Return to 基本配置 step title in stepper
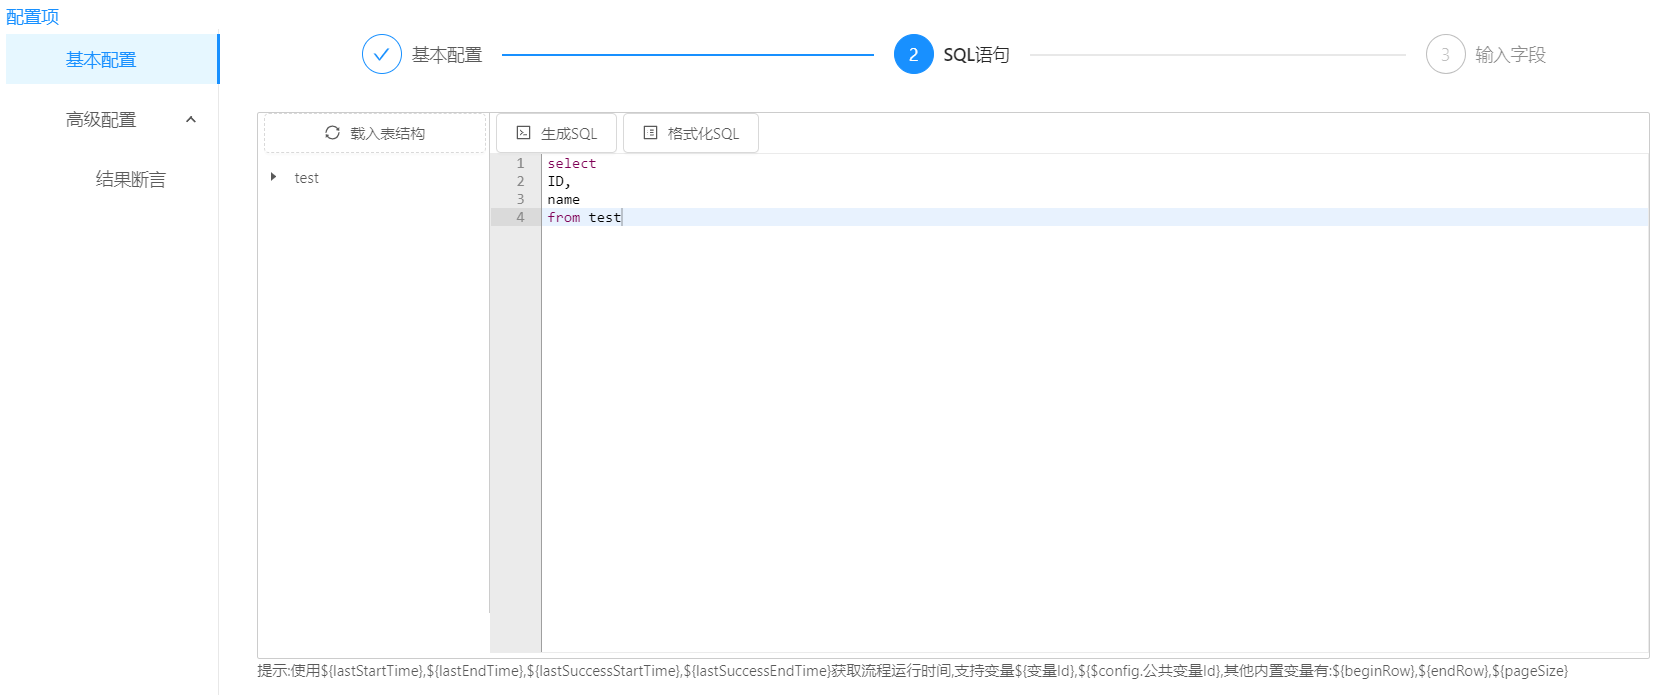The image size is (1669, 695). (447, 55)
